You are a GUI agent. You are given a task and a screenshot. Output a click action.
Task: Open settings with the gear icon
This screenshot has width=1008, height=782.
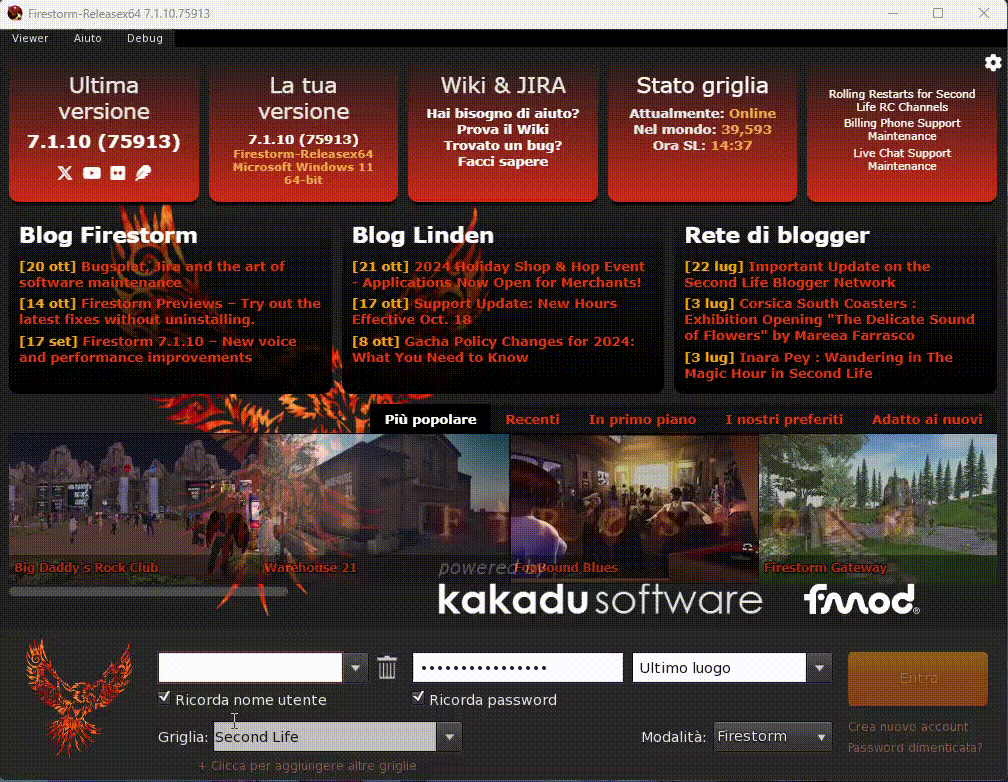(x=992, y=63)
